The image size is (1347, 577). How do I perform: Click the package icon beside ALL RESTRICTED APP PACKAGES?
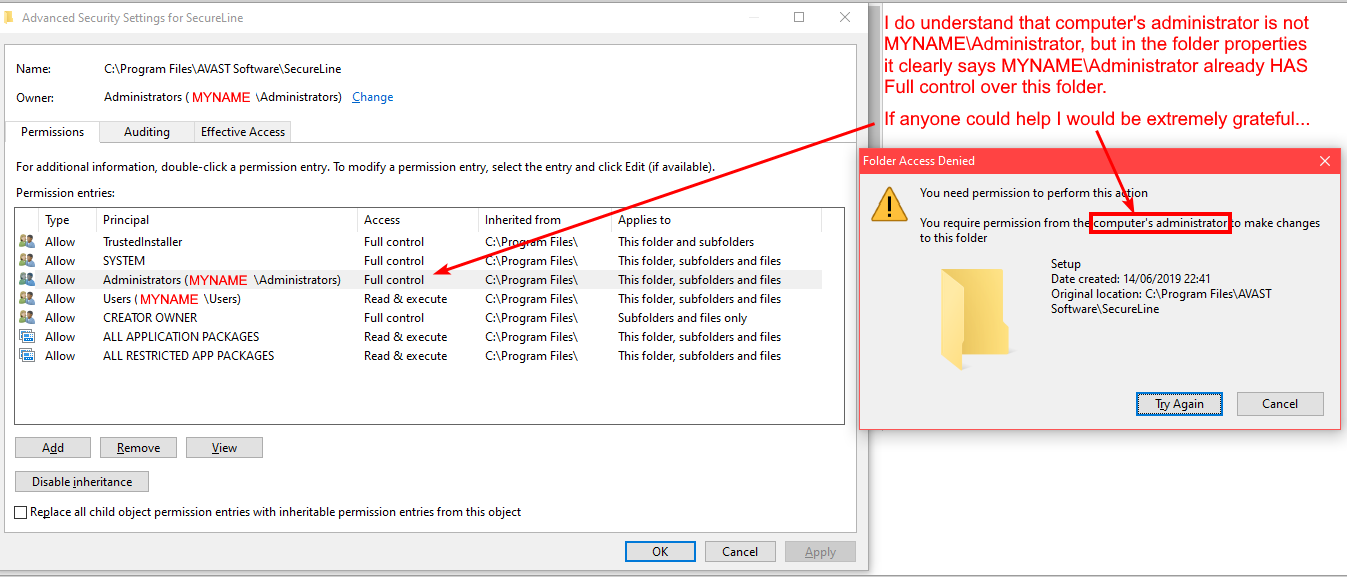click(x=27, y=356)
